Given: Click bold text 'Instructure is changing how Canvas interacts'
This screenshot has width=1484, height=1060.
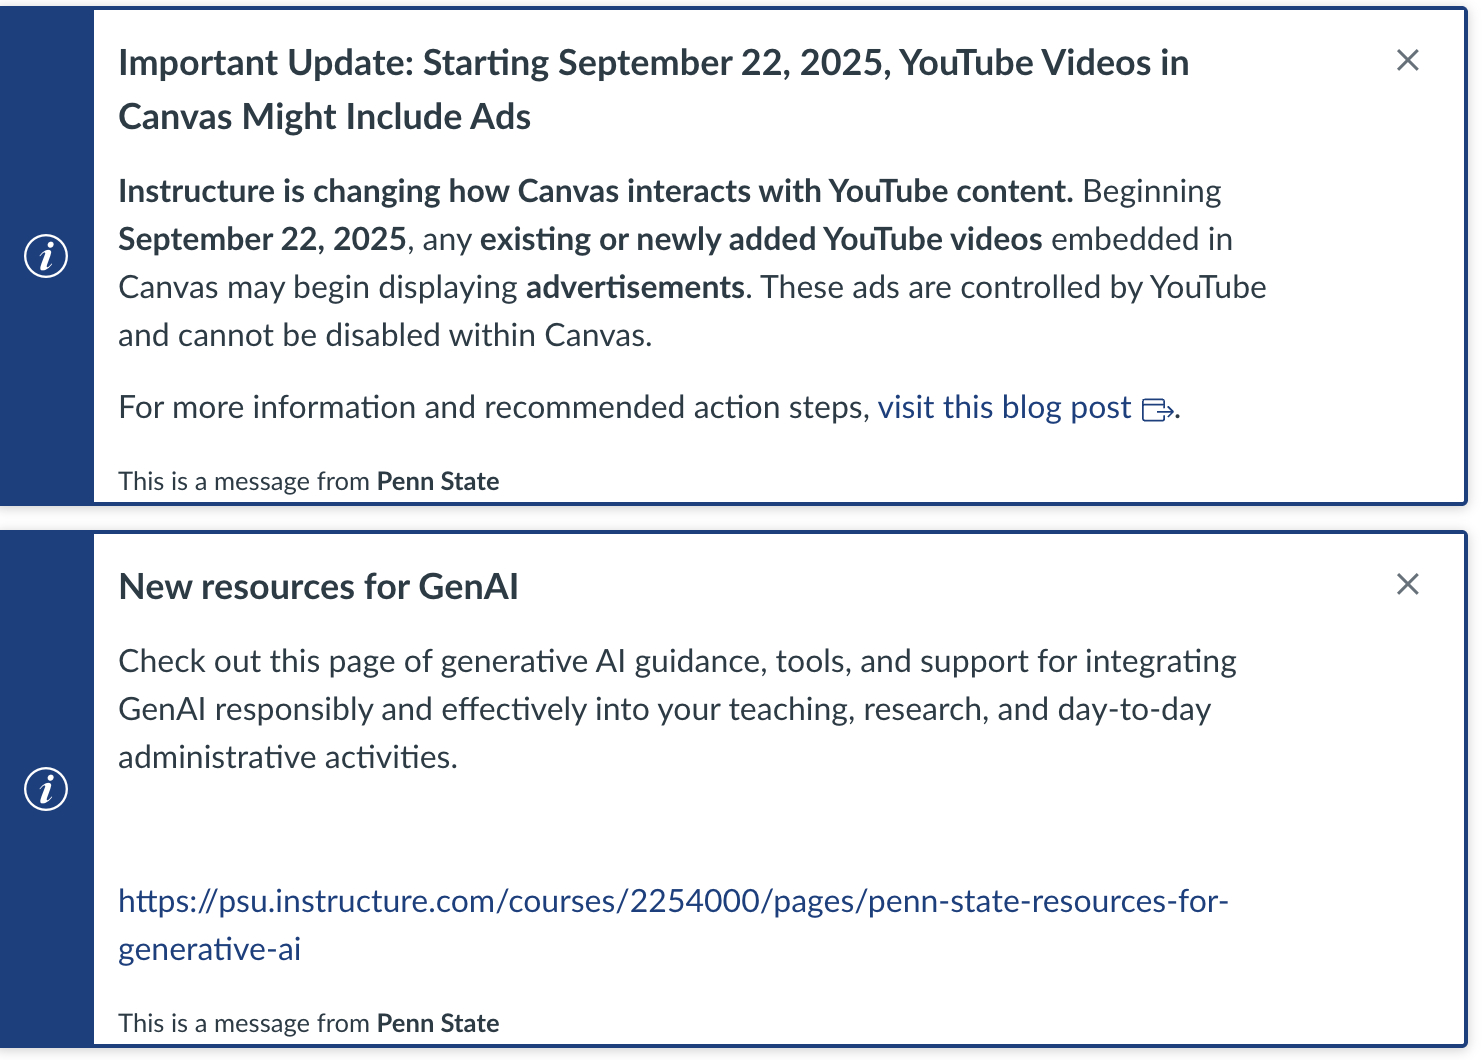Looking at the screenshot, I should tap(595, 191).
